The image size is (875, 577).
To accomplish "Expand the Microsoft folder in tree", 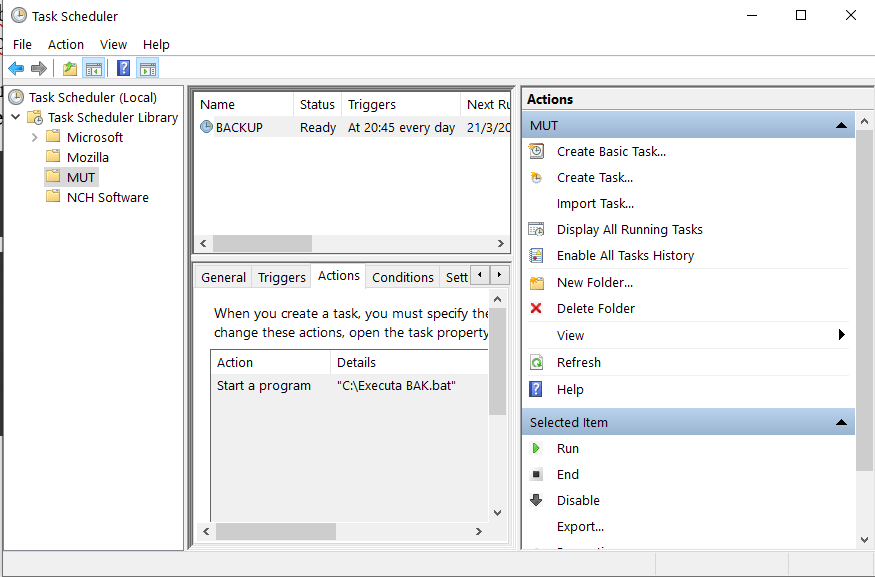I will [35, 137].
